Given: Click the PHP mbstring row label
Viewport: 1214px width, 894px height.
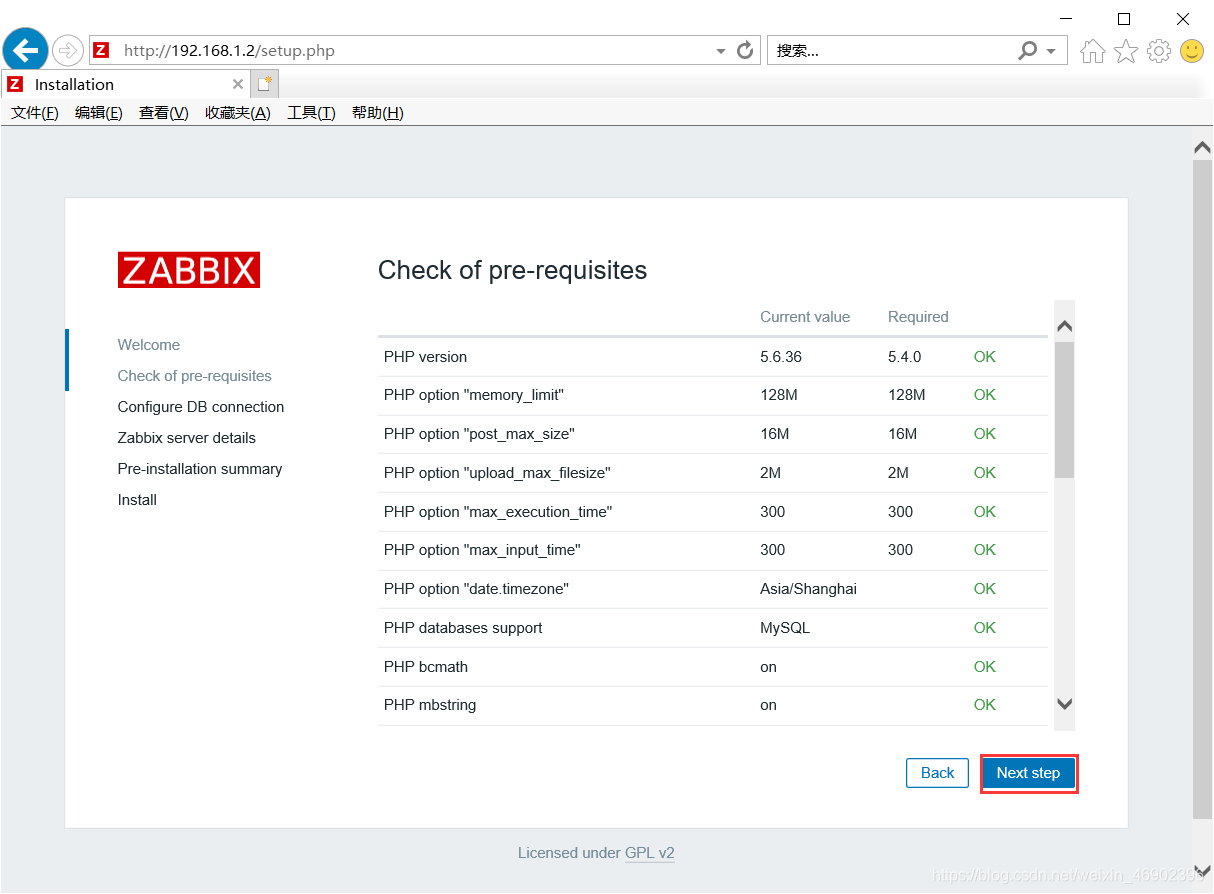Looking at the screenshot, I should coord(430,705).
